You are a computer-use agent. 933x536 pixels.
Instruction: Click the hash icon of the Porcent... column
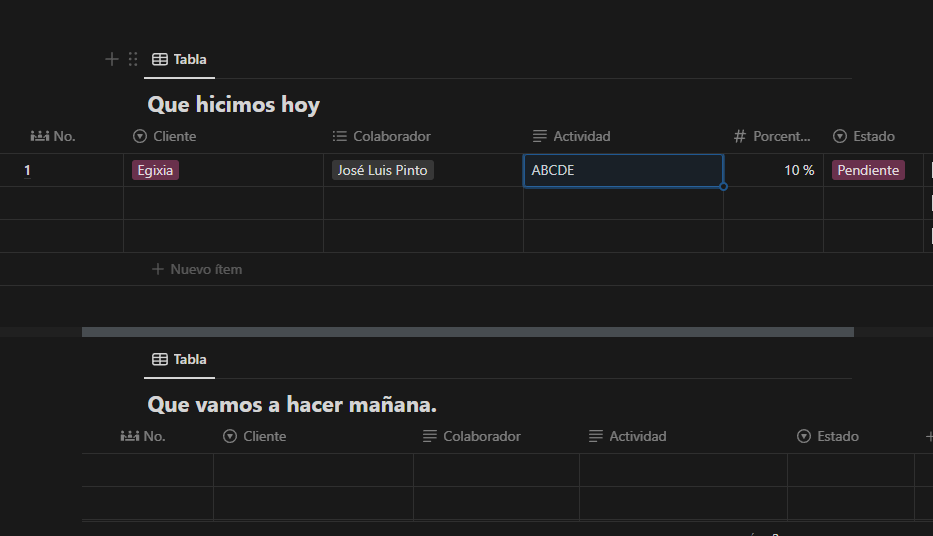tap(740, 136)
